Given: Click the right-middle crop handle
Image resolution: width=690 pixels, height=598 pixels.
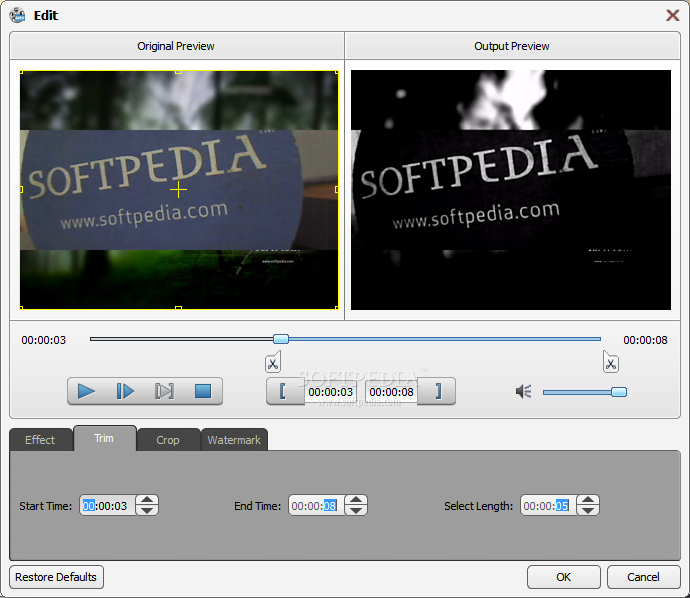Looking at the screenshot, I should pyautogui.click(x=337, y=190).
